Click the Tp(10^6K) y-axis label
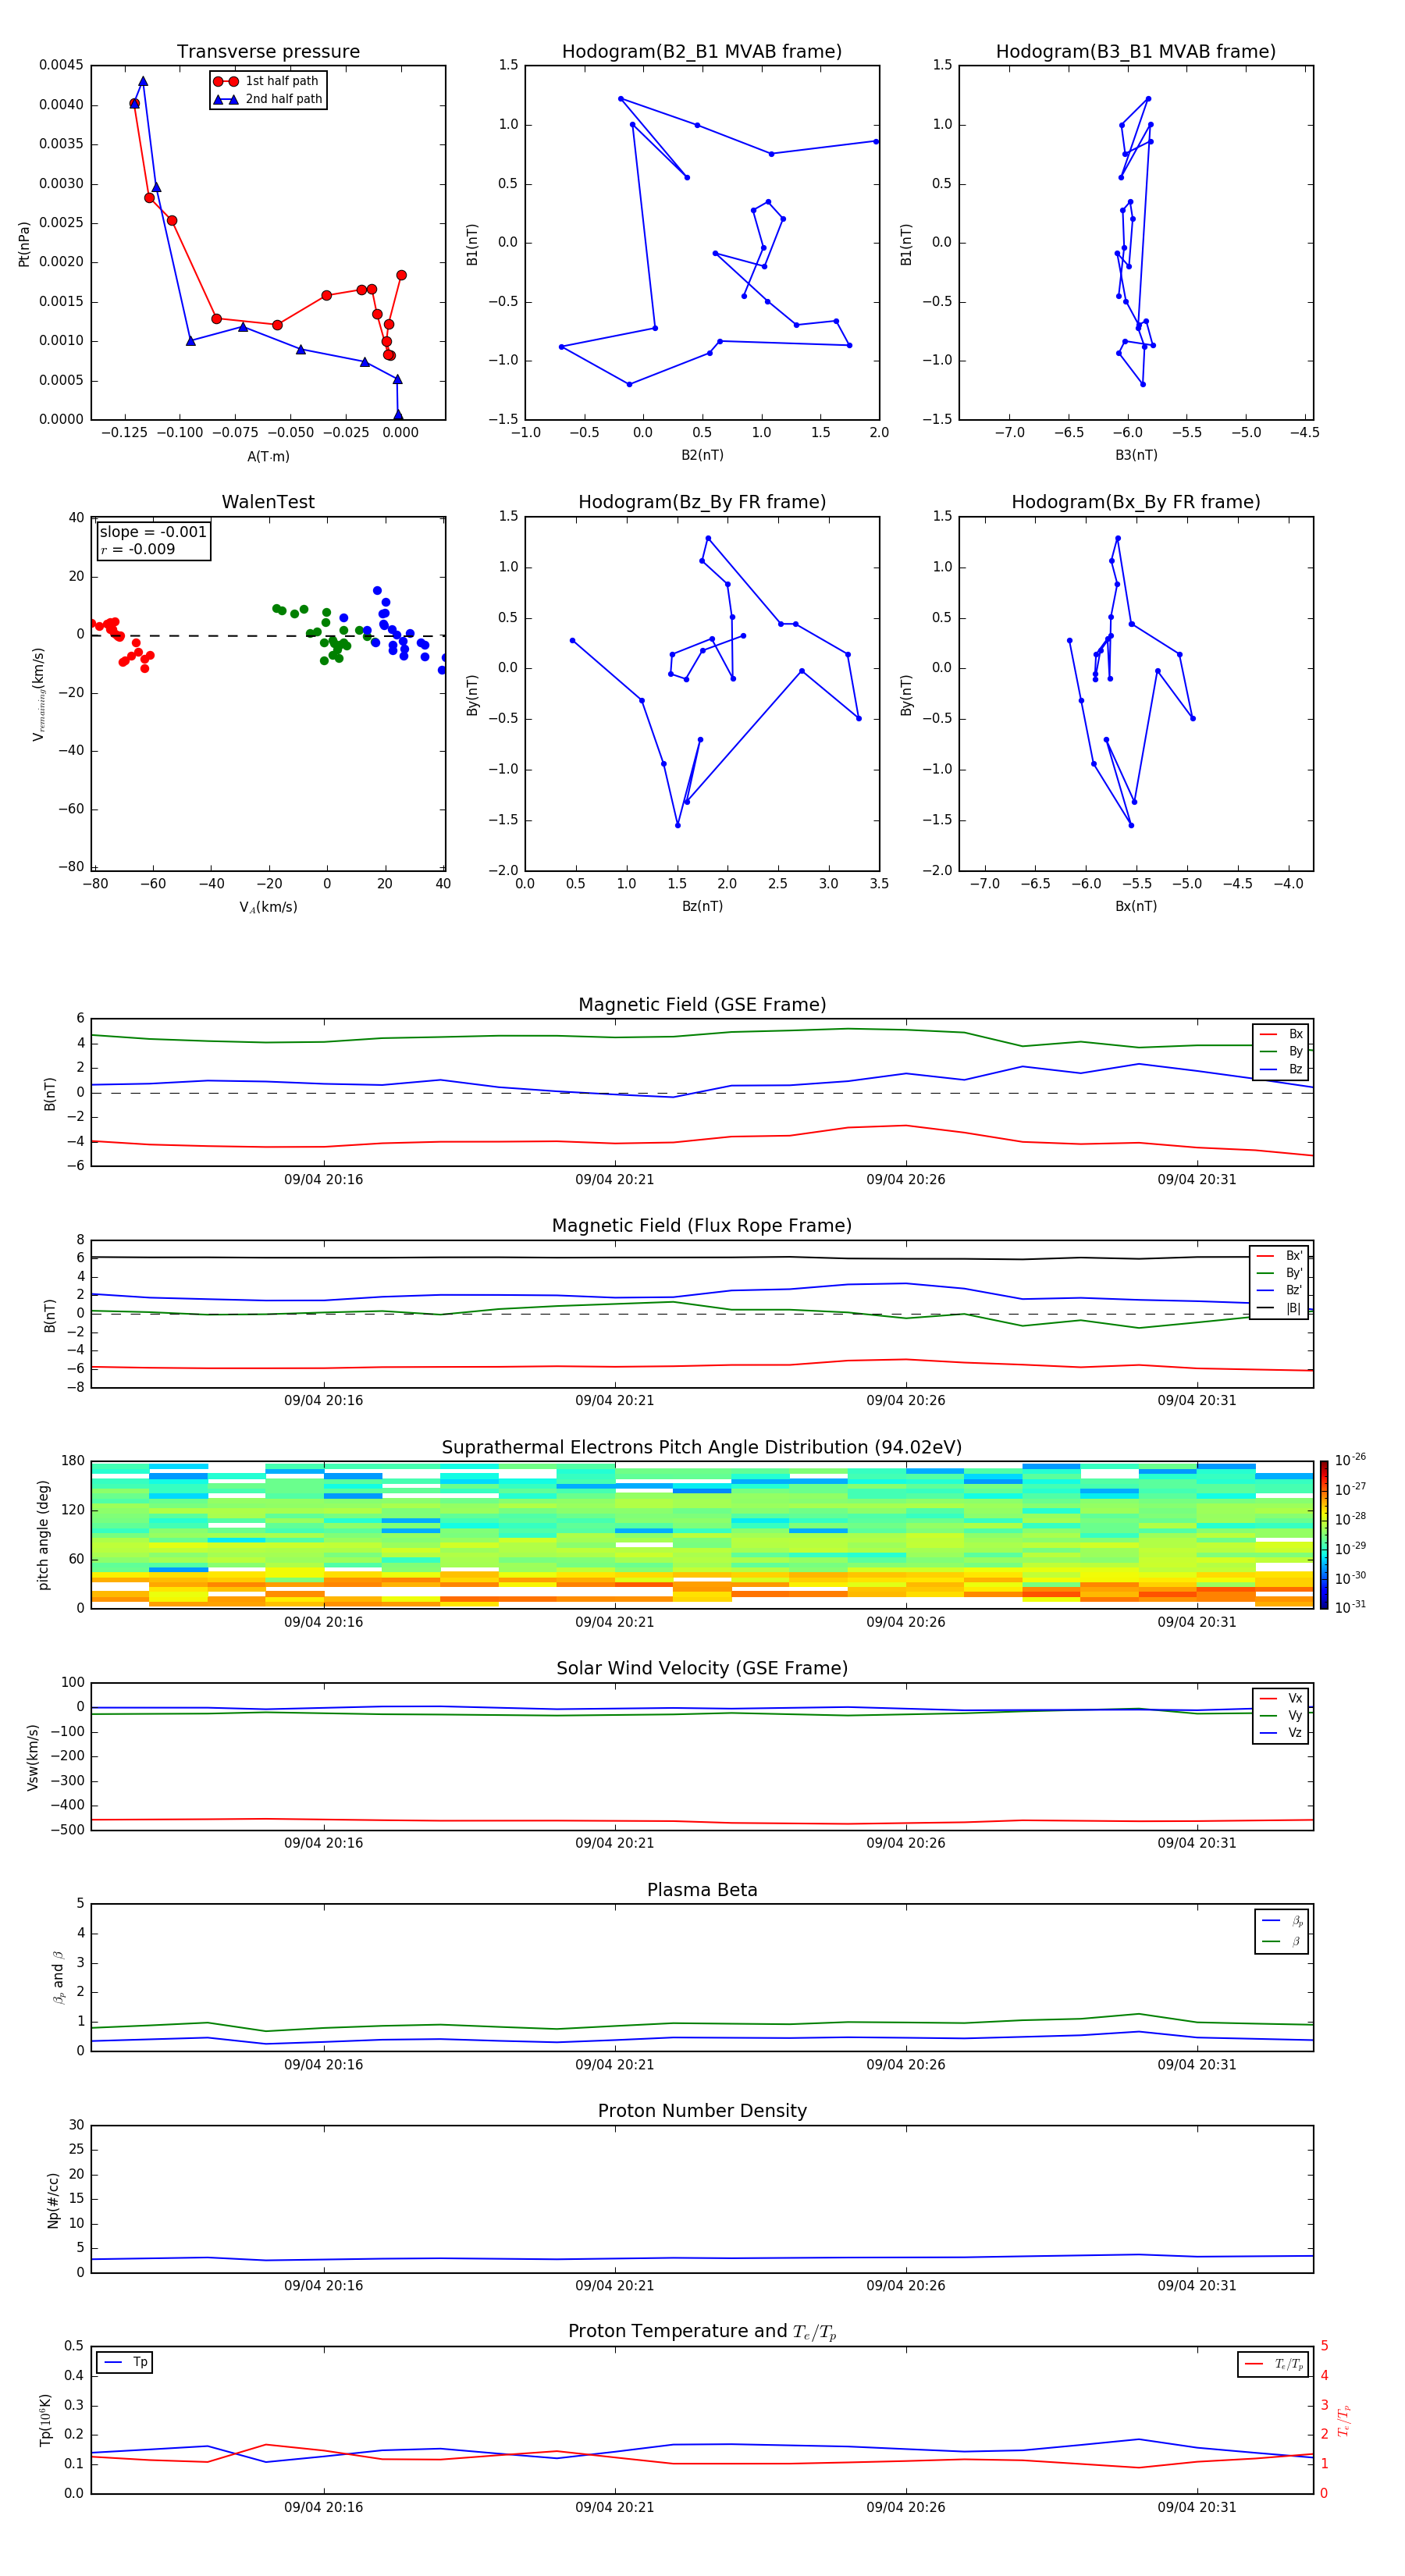Screen dimensions: 1405x2576 click(x=45, y=2420)
